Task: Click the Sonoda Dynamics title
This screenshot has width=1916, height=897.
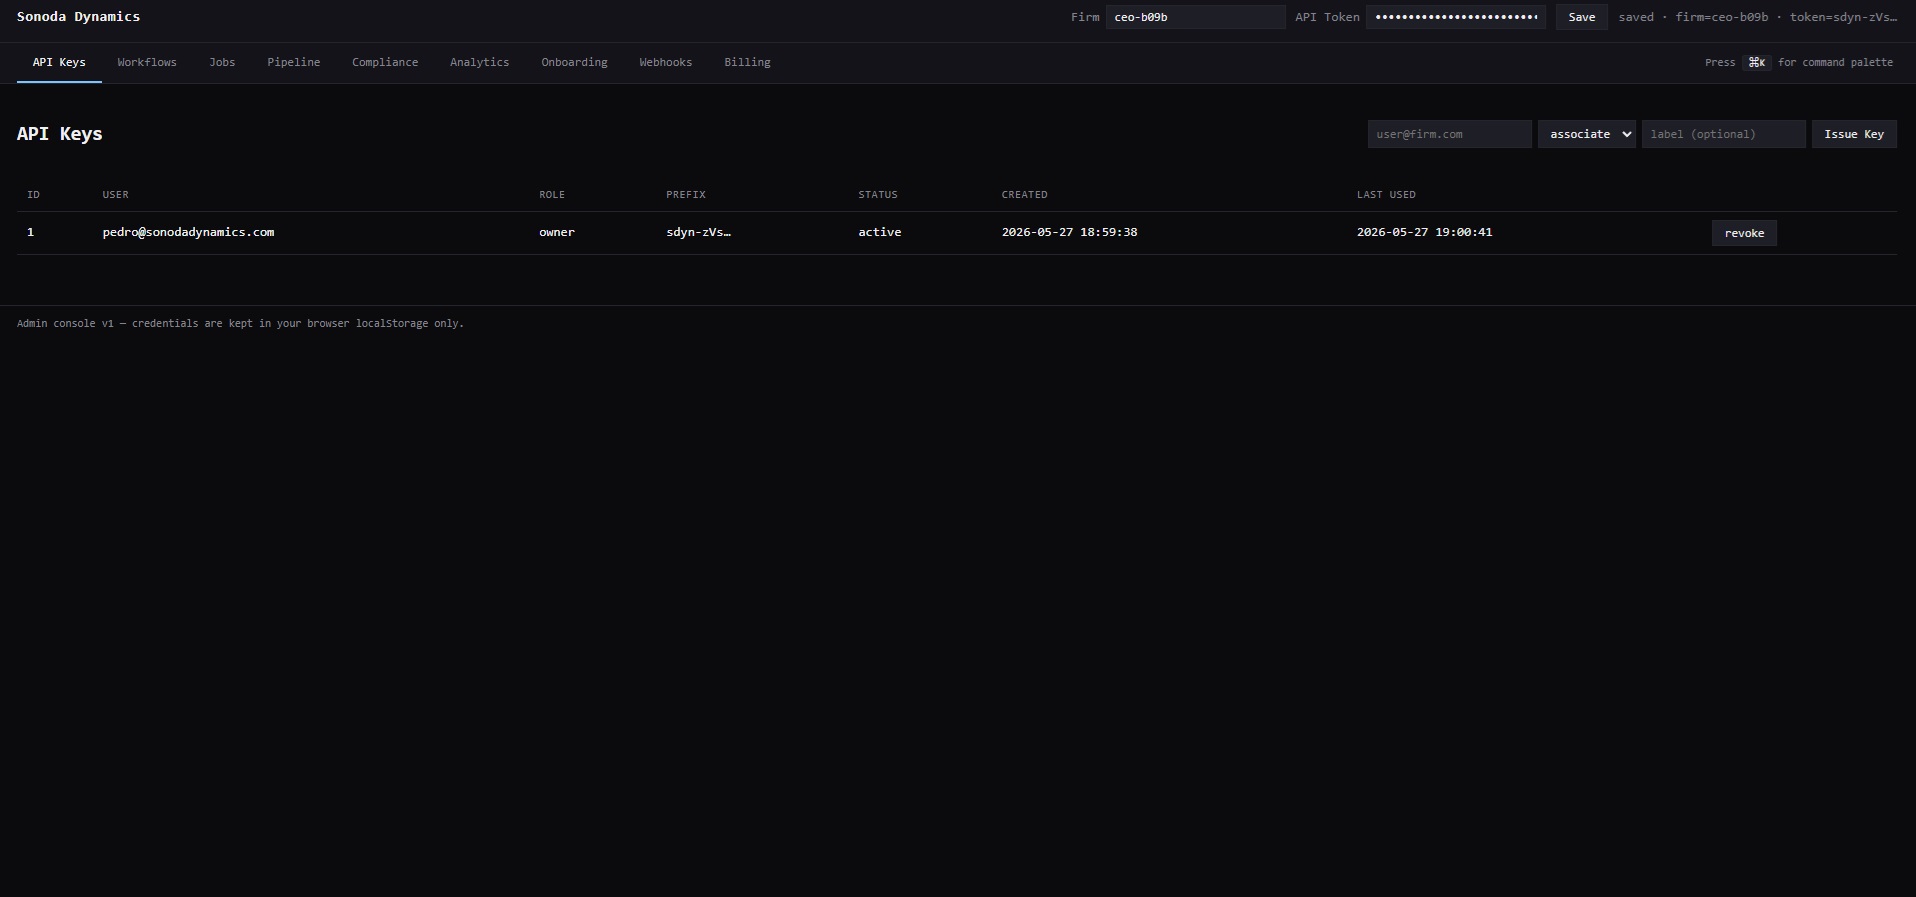Action: pyautogui.click(x=79, y=17)
